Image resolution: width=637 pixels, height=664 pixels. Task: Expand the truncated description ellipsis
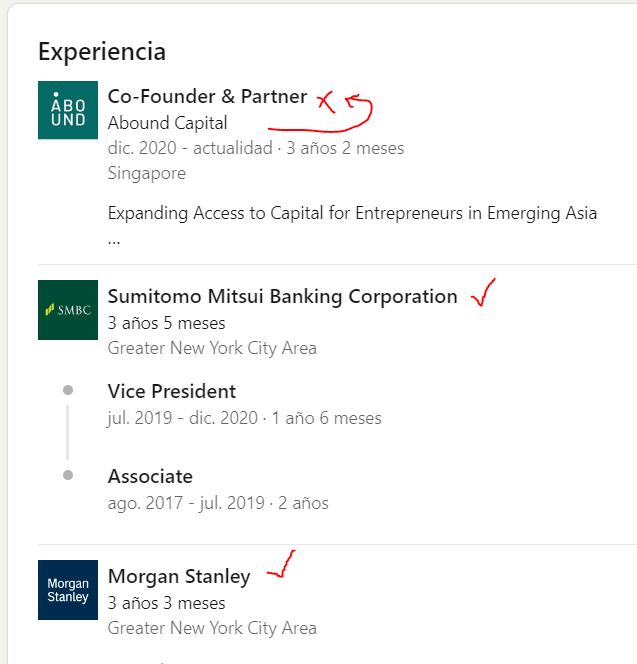click(115, 241)
